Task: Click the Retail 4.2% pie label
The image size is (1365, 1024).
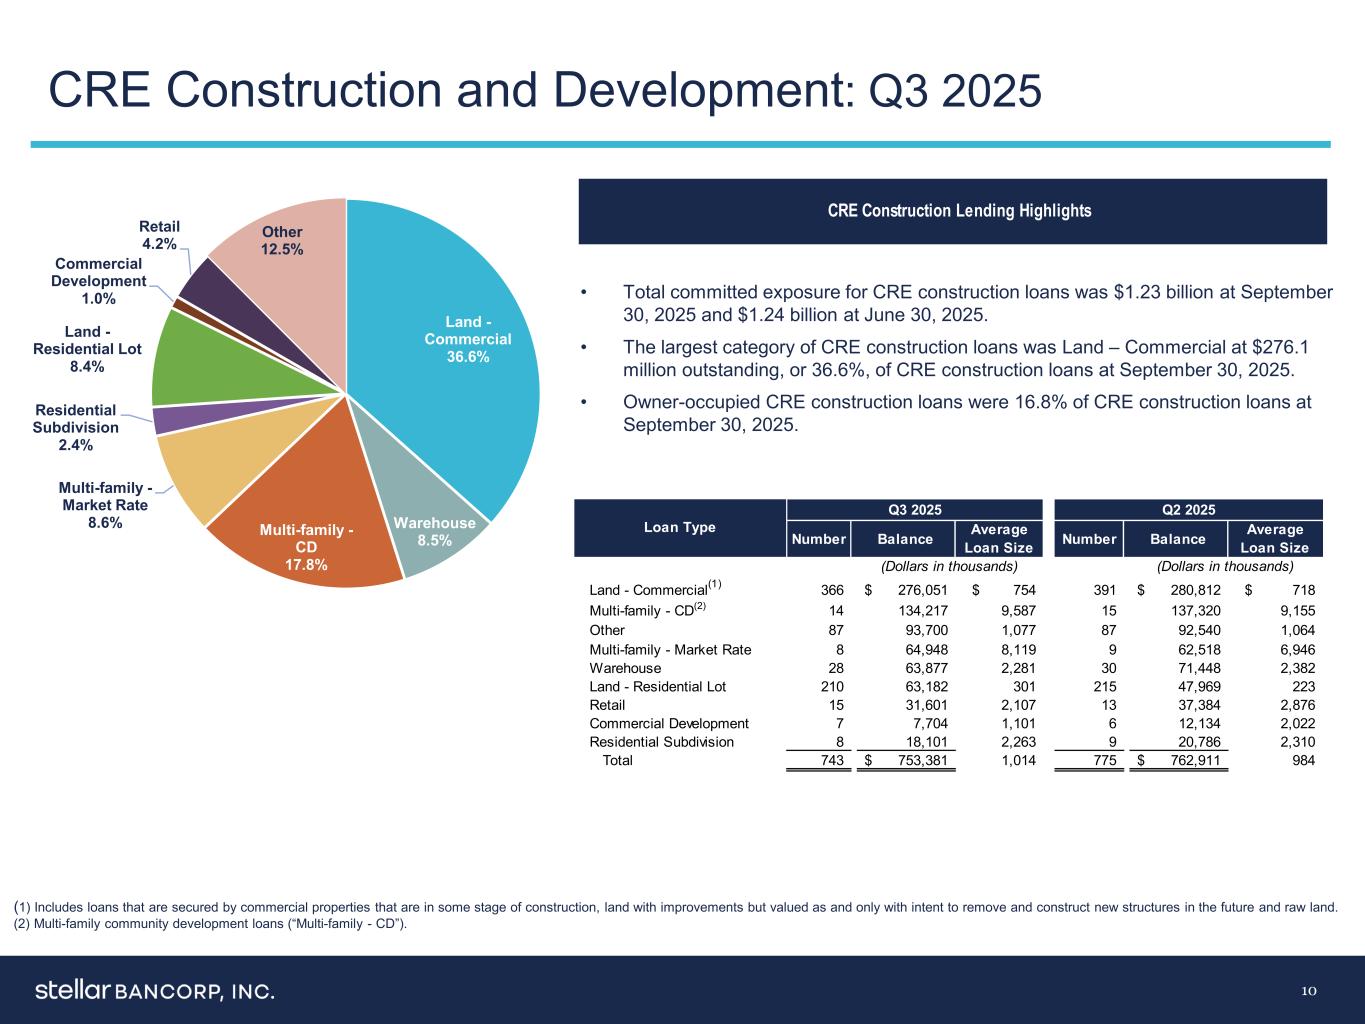Action: 159,235
